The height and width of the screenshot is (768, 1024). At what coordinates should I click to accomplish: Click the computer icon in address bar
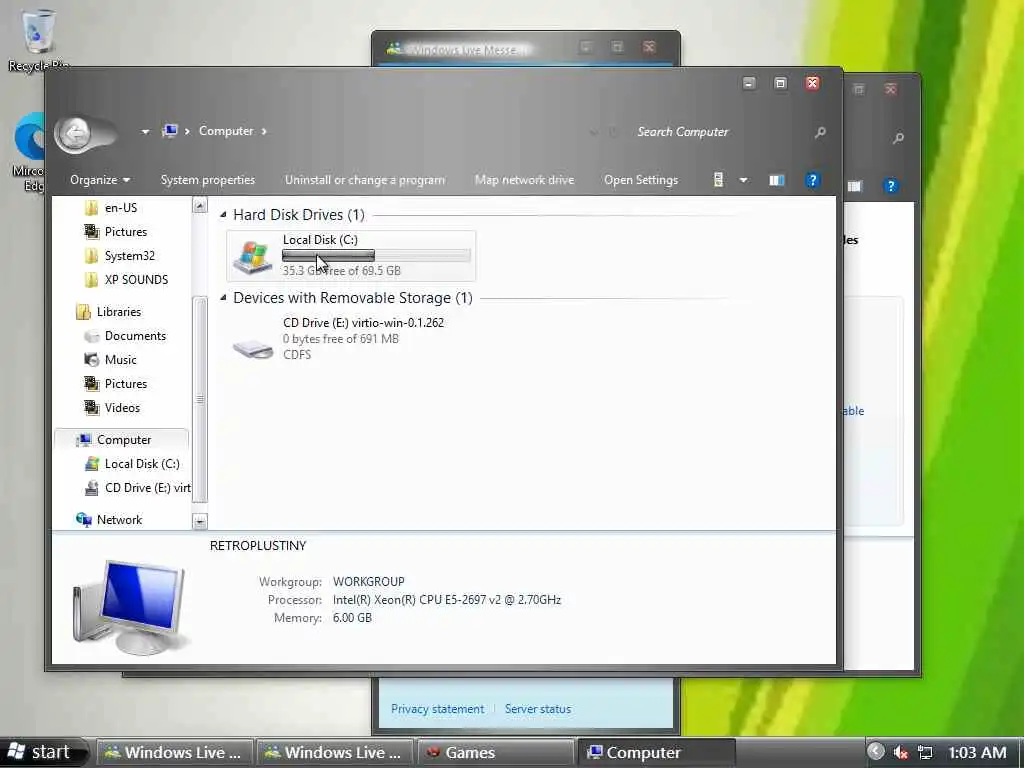click(170, 131)
